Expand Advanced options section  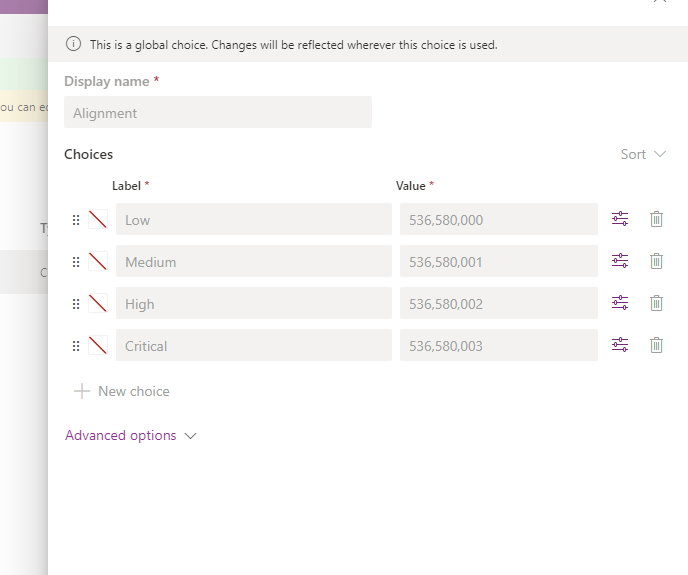(130, 435)
